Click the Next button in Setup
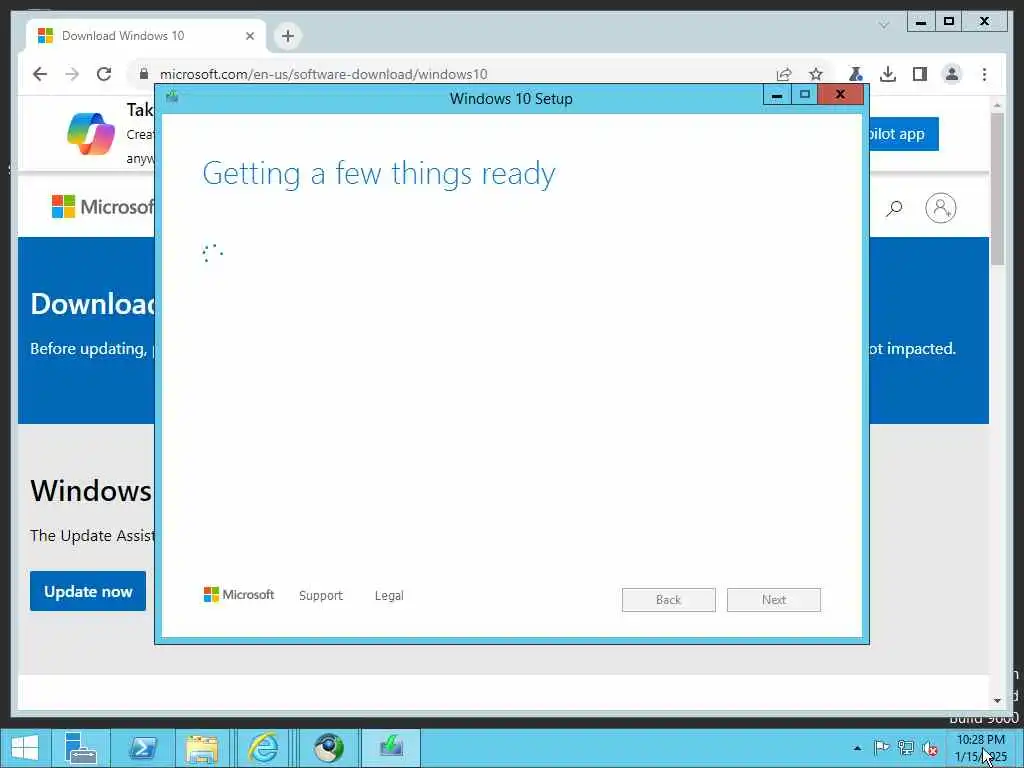The image size is (1024, 768). click(x=774, y=600)
